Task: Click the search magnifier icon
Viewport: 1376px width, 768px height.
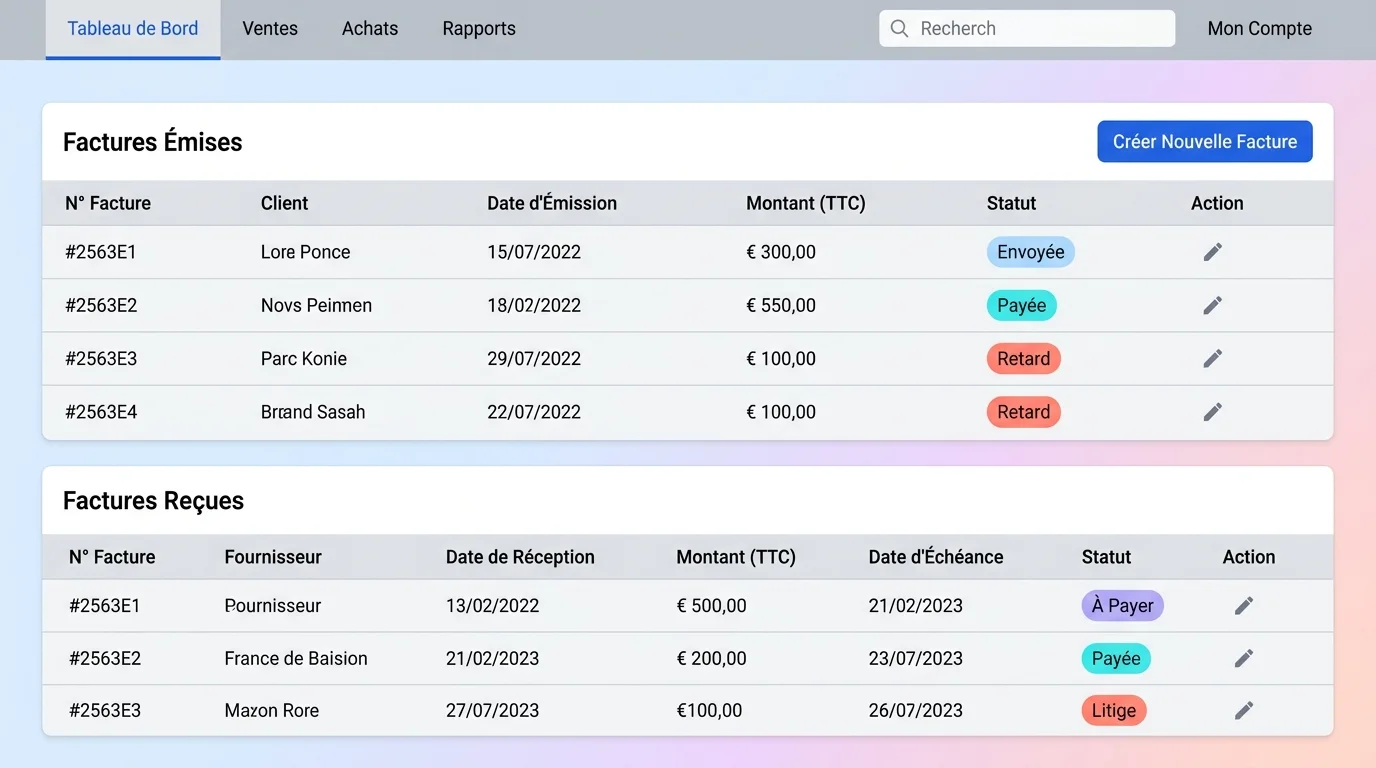Action: click(899, 28)
